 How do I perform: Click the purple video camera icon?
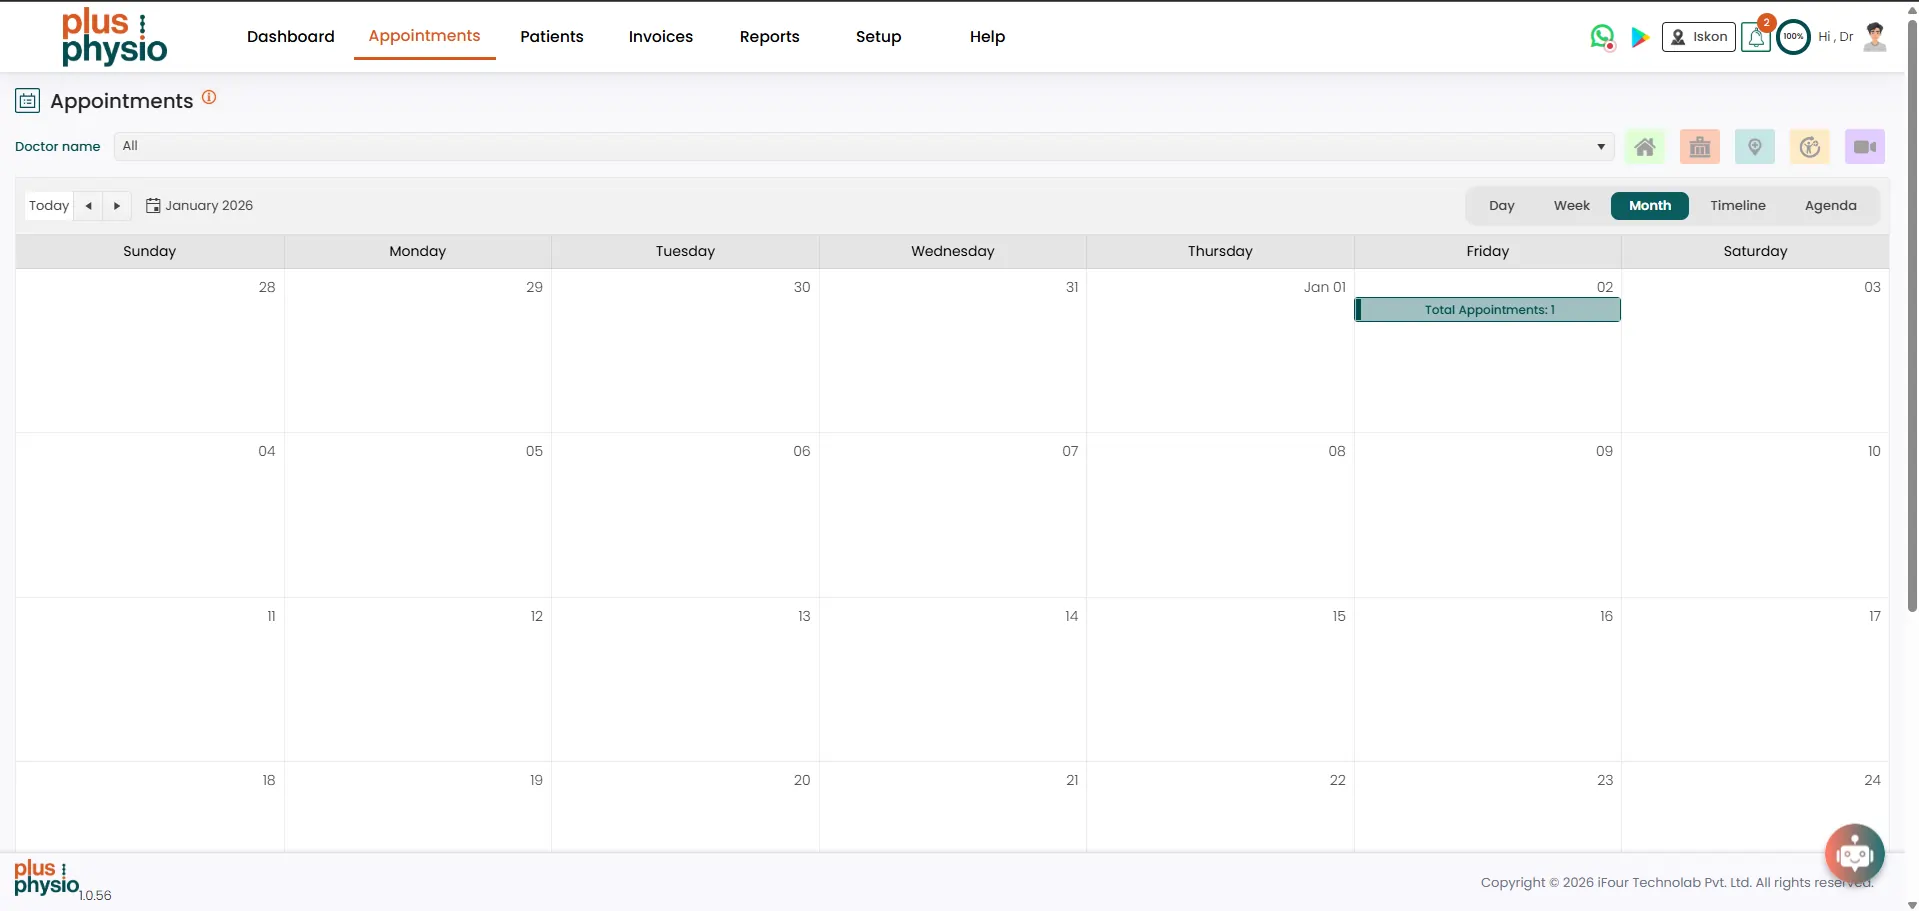(1864, 147)
